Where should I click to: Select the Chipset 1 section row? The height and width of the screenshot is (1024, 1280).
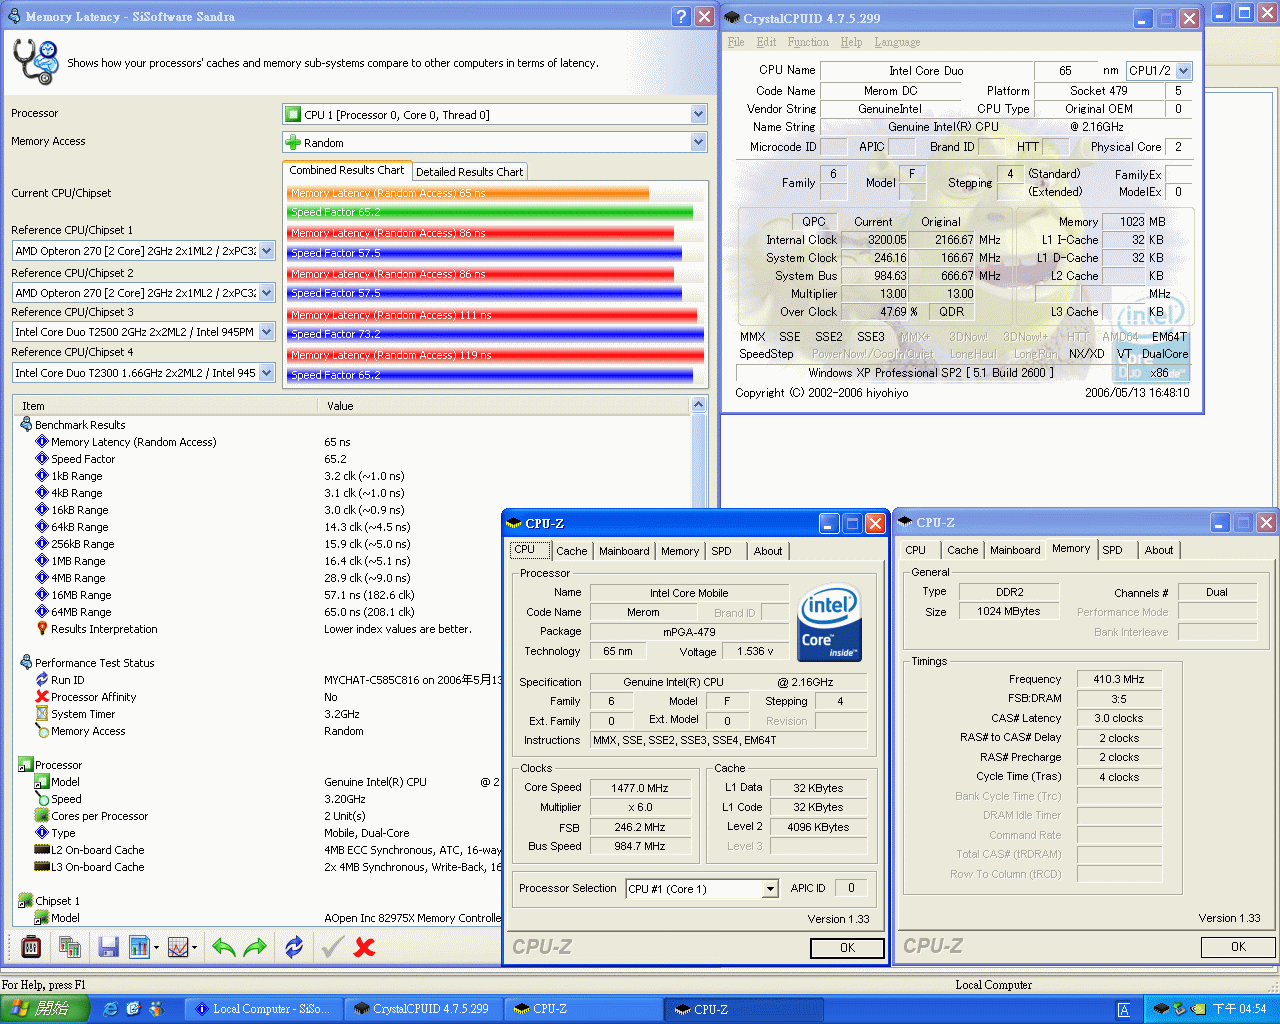point(57,901)
